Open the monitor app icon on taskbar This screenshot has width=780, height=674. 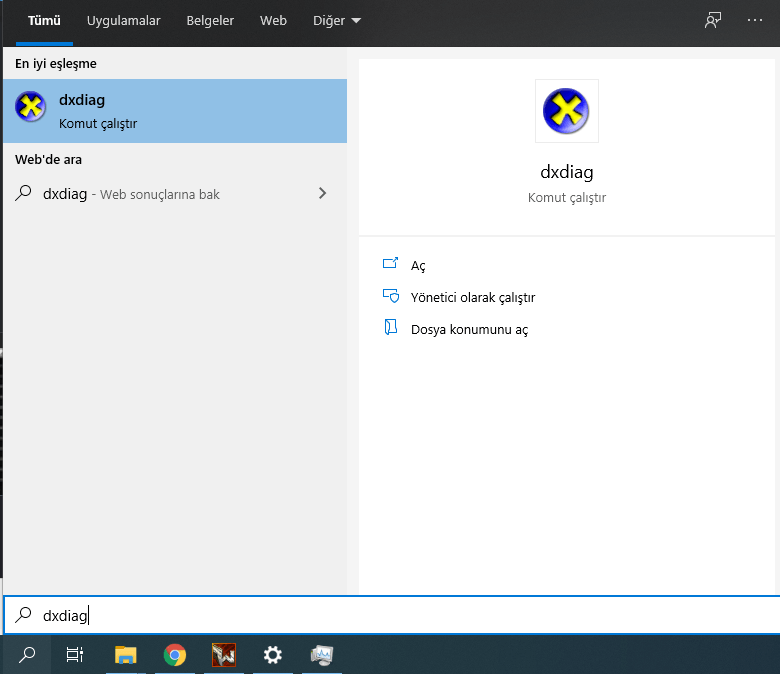tap(322, 655)
